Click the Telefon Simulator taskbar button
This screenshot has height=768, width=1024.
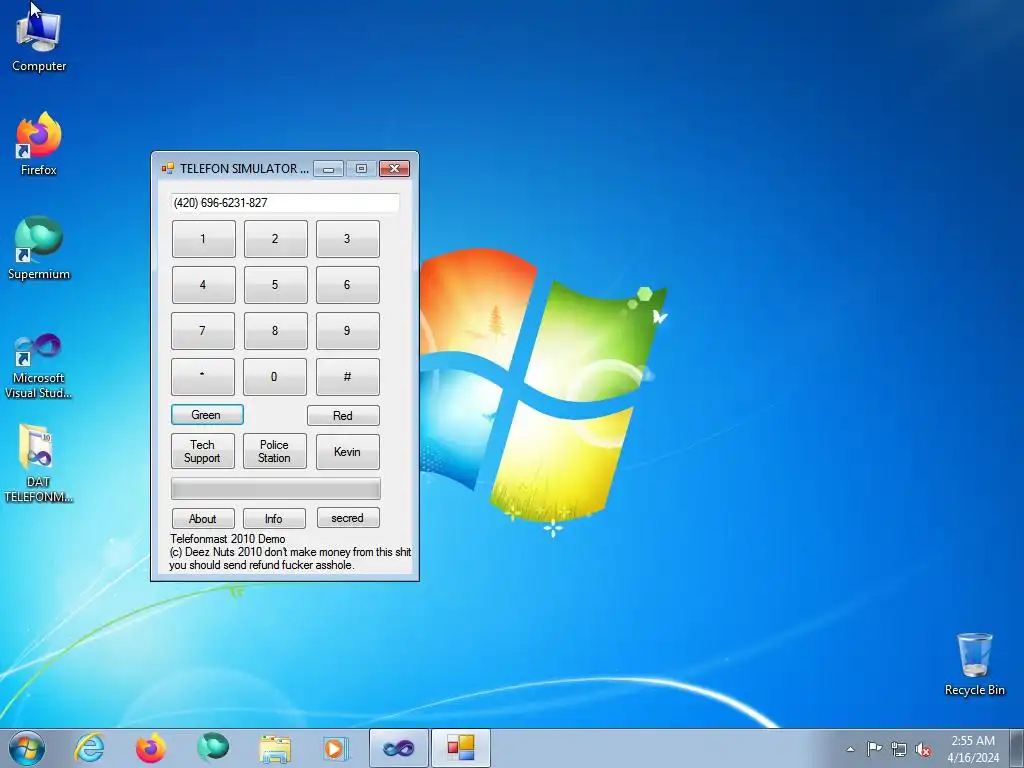[x=460, y=748]
